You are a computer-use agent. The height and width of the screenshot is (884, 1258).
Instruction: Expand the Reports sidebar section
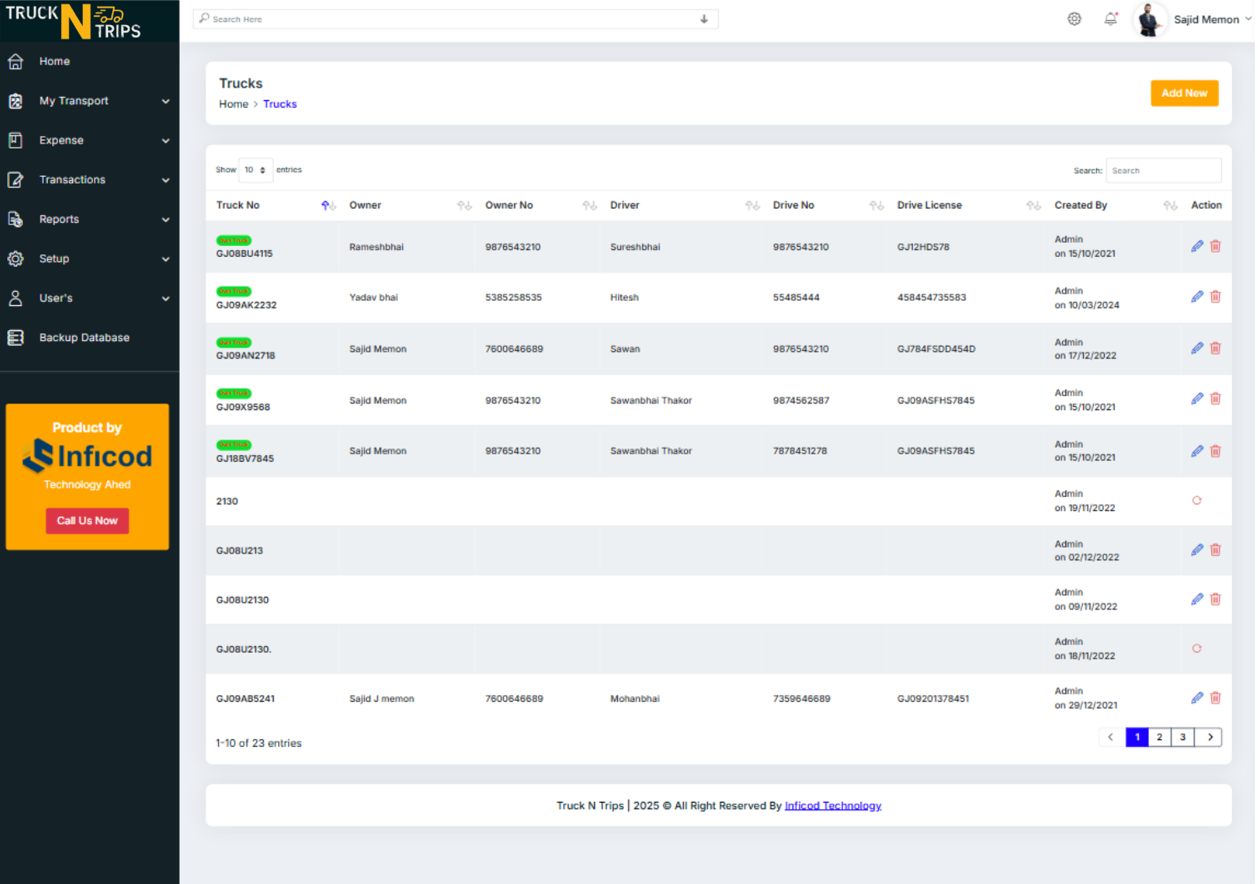pos(89,219)
